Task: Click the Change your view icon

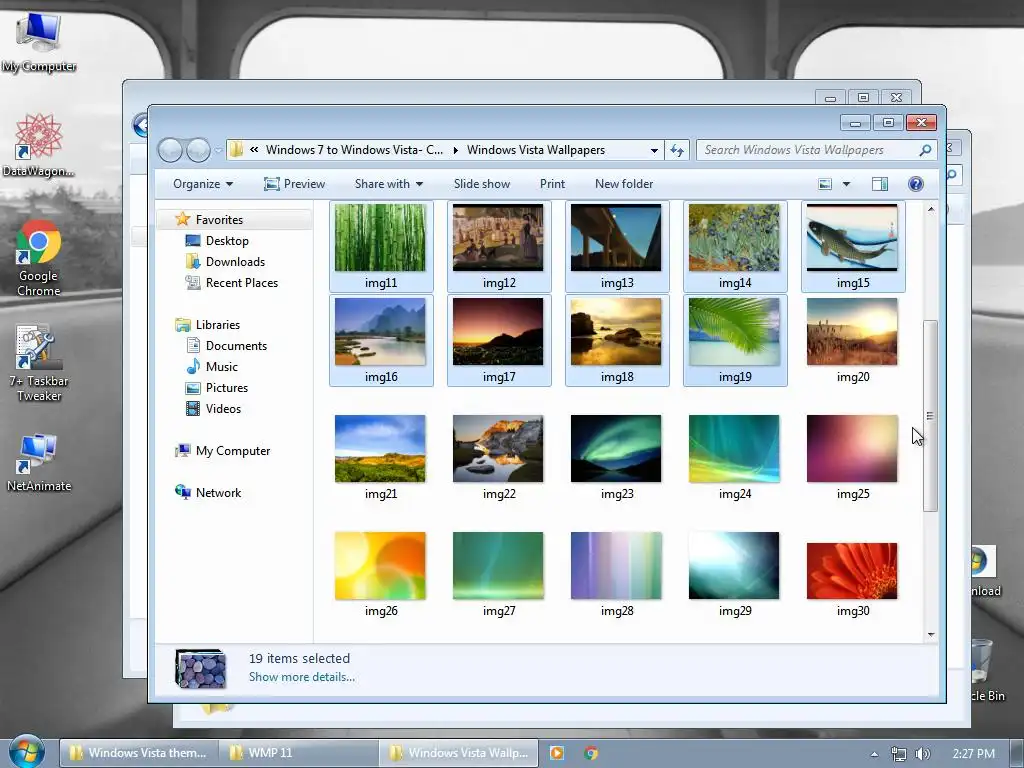Action: [x=825, y=184]
